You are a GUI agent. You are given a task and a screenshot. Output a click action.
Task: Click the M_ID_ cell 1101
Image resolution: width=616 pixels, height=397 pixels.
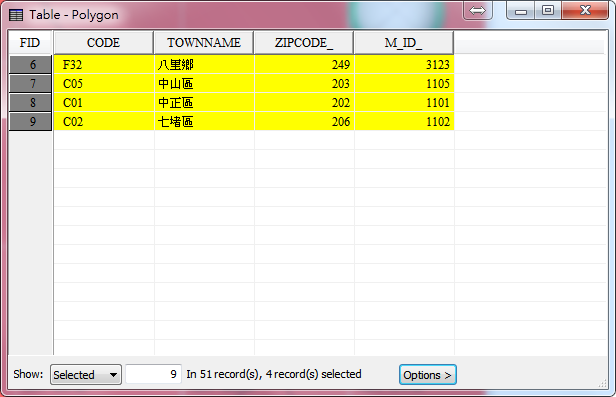[404, 102]
